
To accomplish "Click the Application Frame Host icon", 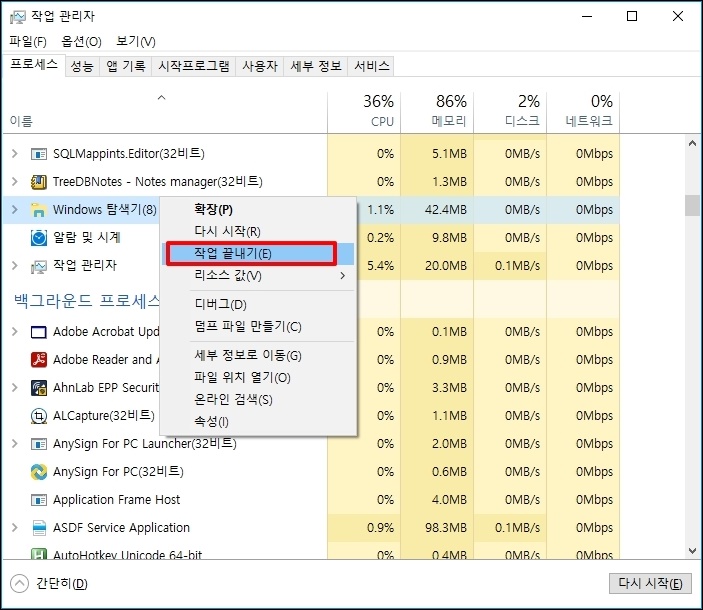I will pyautogui.click(x=39, y=500).
